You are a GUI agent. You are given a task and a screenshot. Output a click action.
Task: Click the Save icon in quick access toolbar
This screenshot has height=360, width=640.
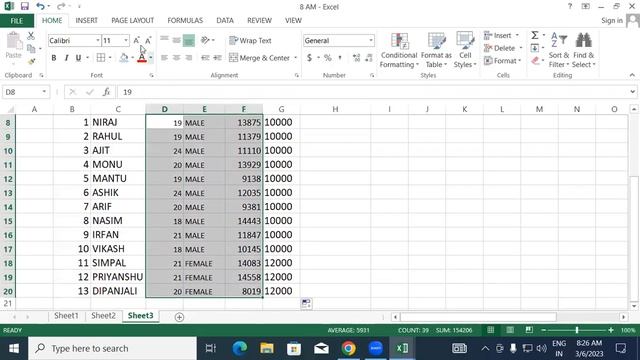tap(24, 7)
